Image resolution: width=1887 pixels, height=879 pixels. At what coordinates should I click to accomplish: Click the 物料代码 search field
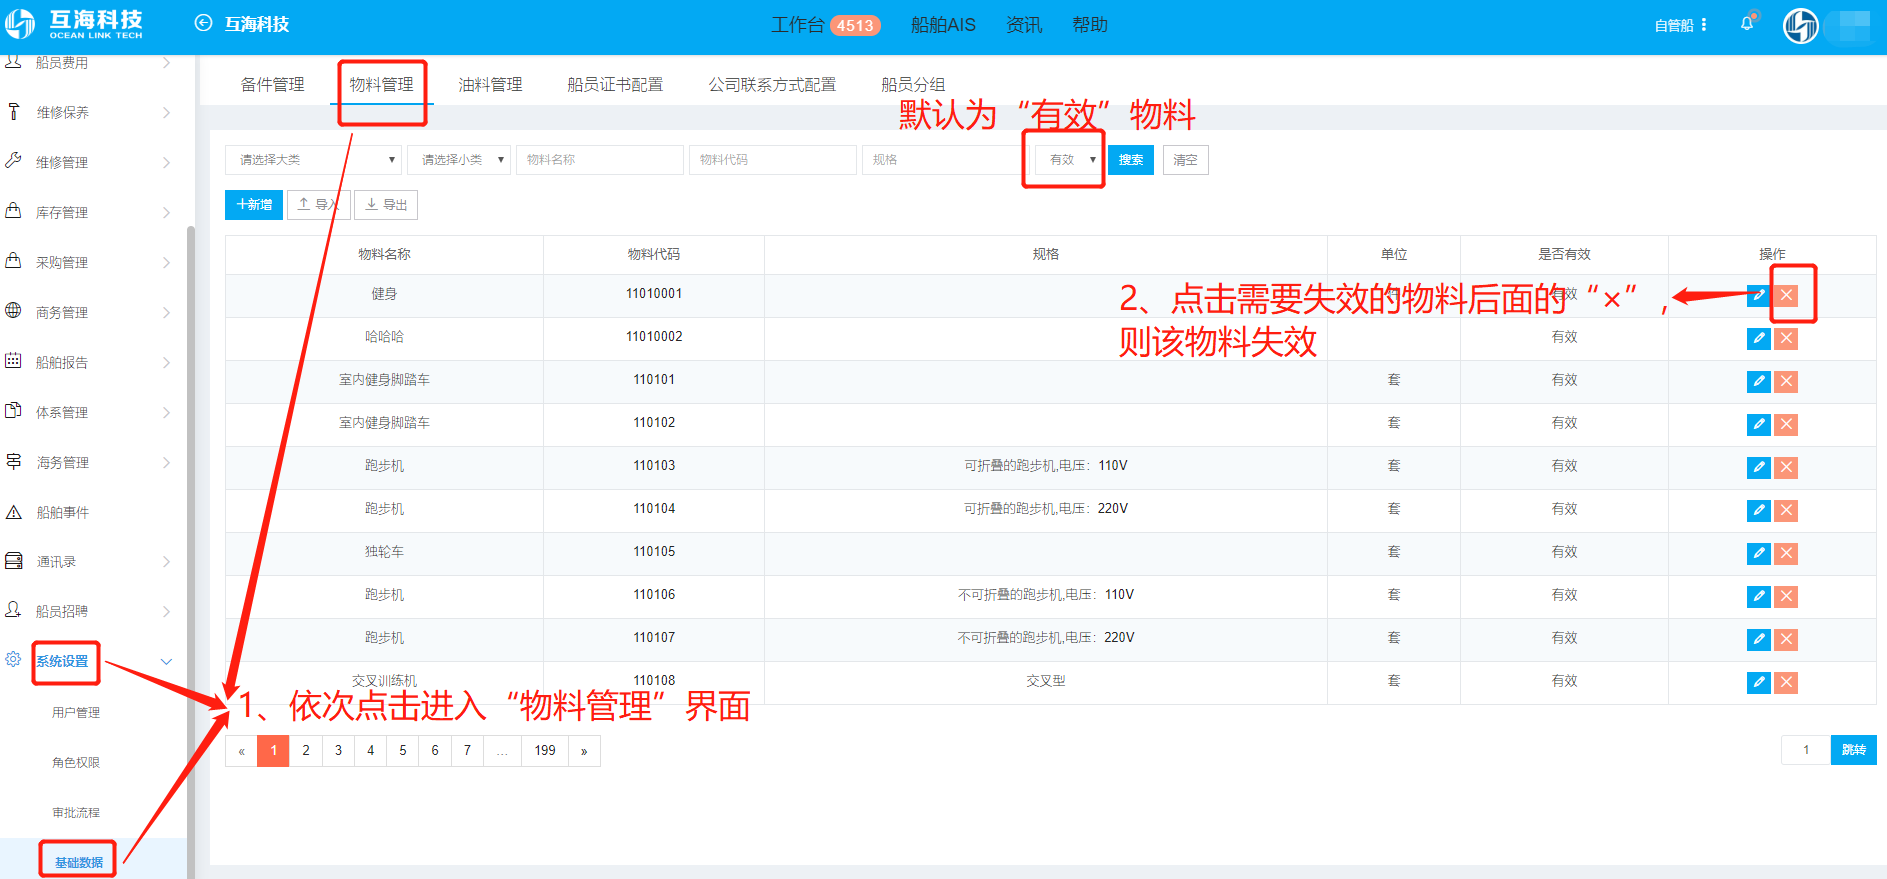pyautogui.click(x=773, y=160)
